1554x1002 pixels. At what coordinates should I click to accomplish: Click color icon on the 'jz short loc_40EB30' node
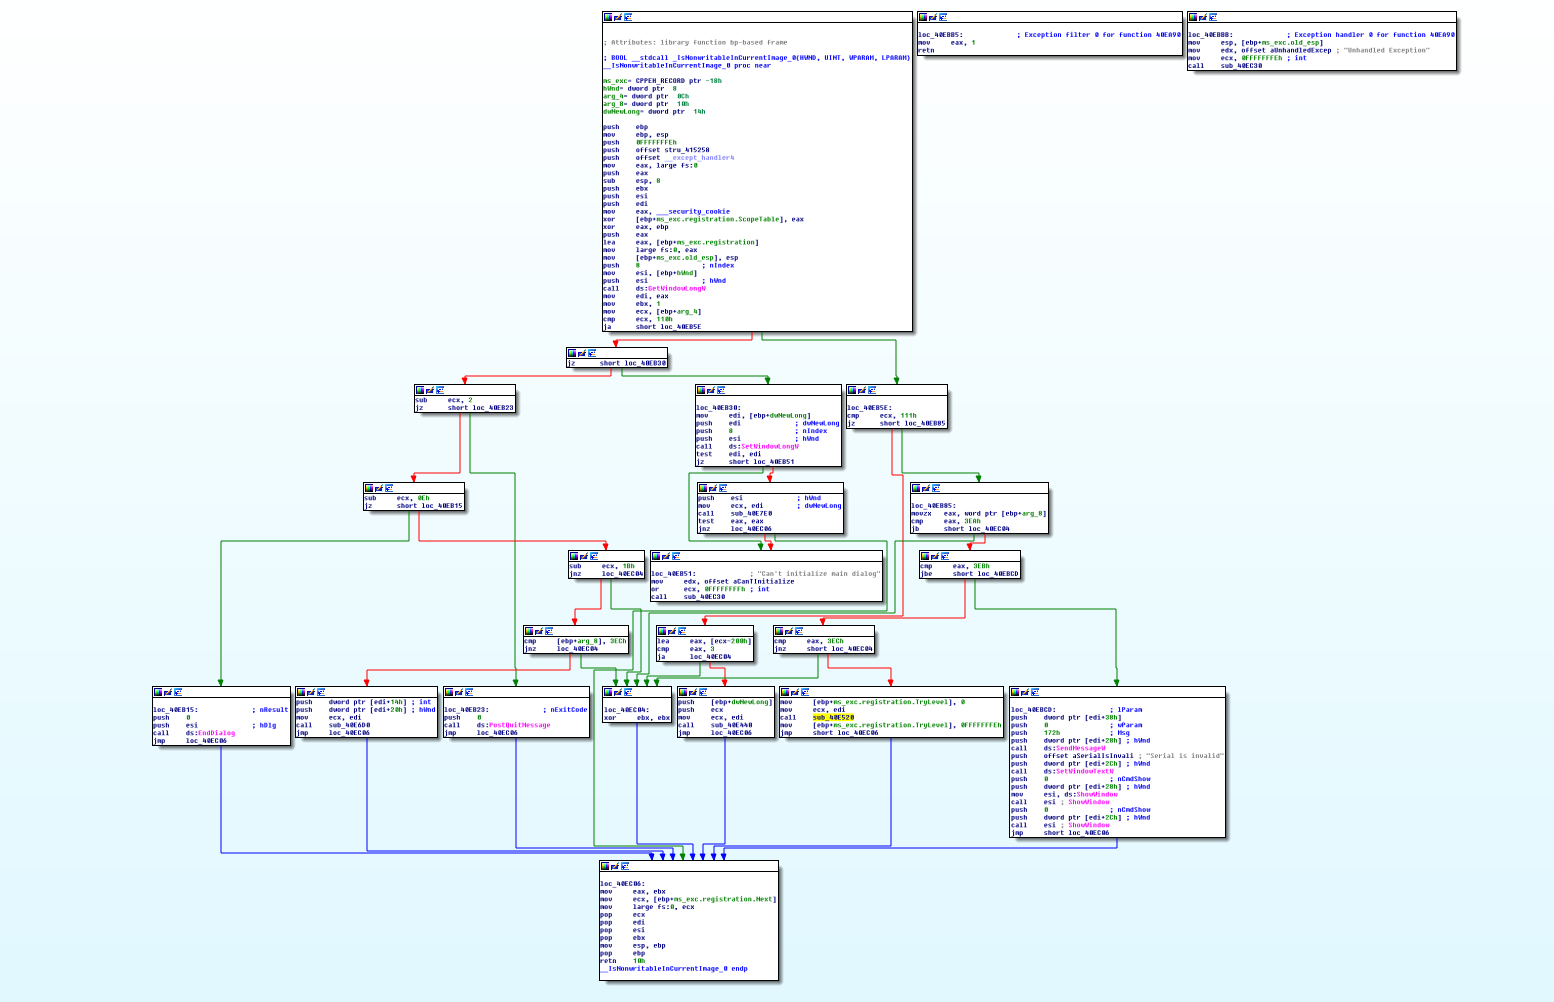click(x=572, y=352)
